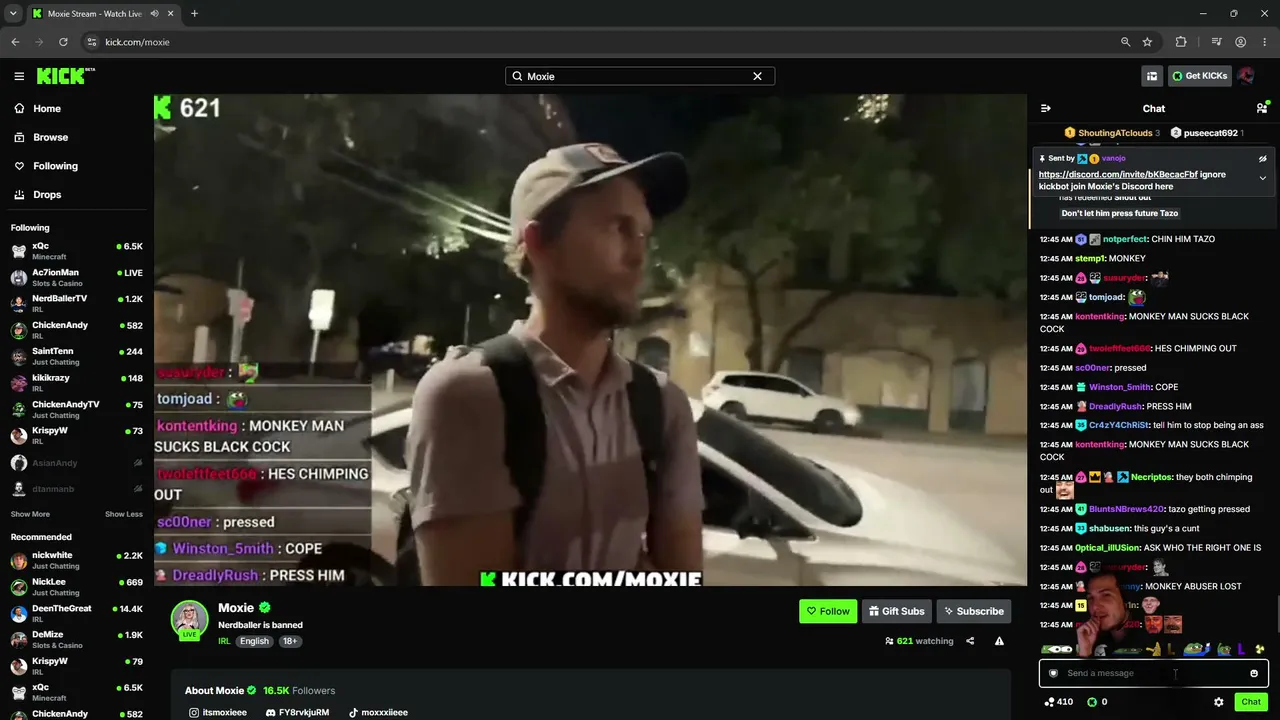Click the Moxie search box

coord(639,76)
